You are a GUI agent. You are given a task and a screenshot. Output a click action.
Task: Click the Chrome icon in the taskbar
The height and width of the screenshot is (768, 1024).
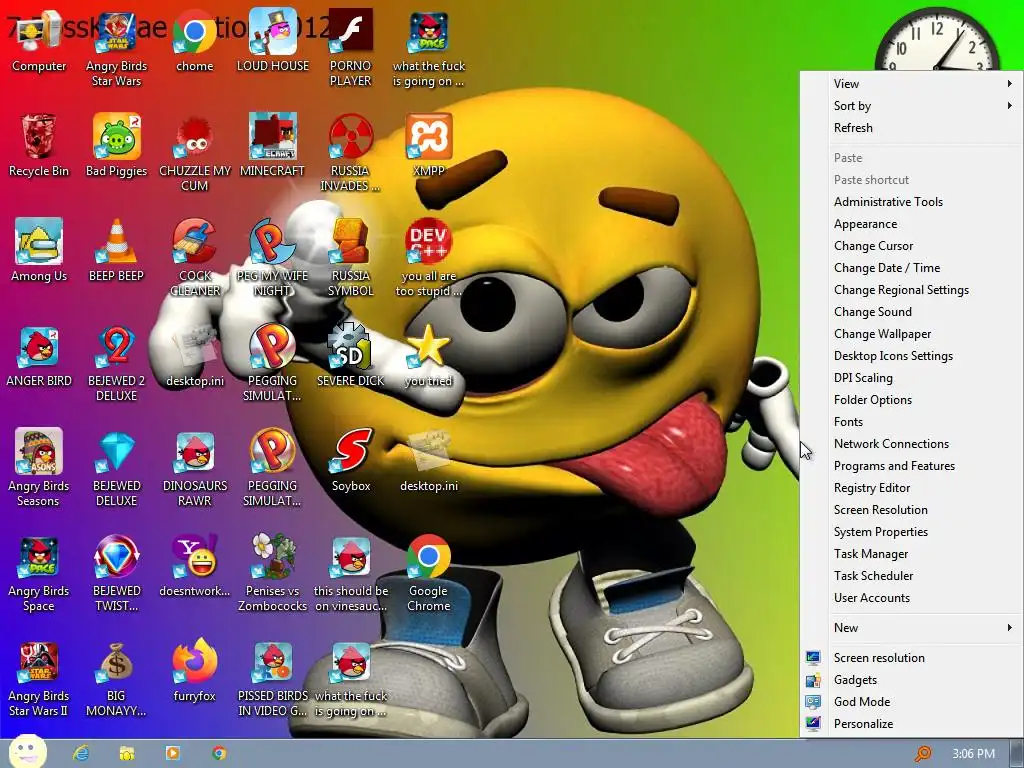tap(219, 753)
